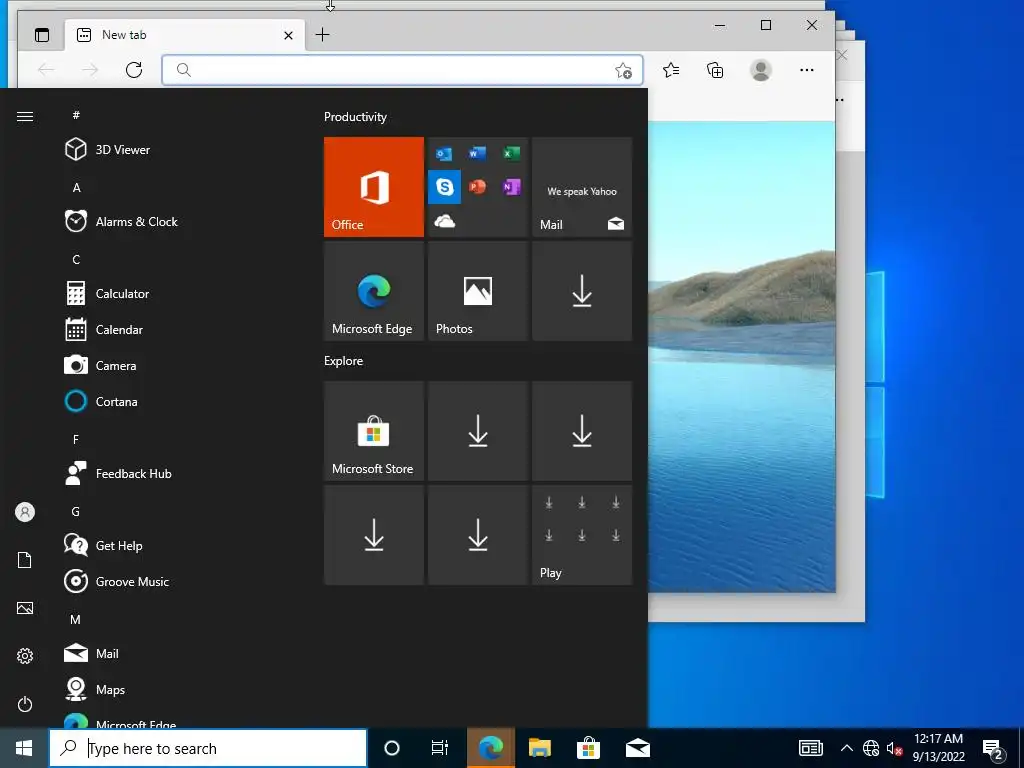Open Edge tab actions menu
Viewport: 1024px width, 768px height.
coord(42,35)
